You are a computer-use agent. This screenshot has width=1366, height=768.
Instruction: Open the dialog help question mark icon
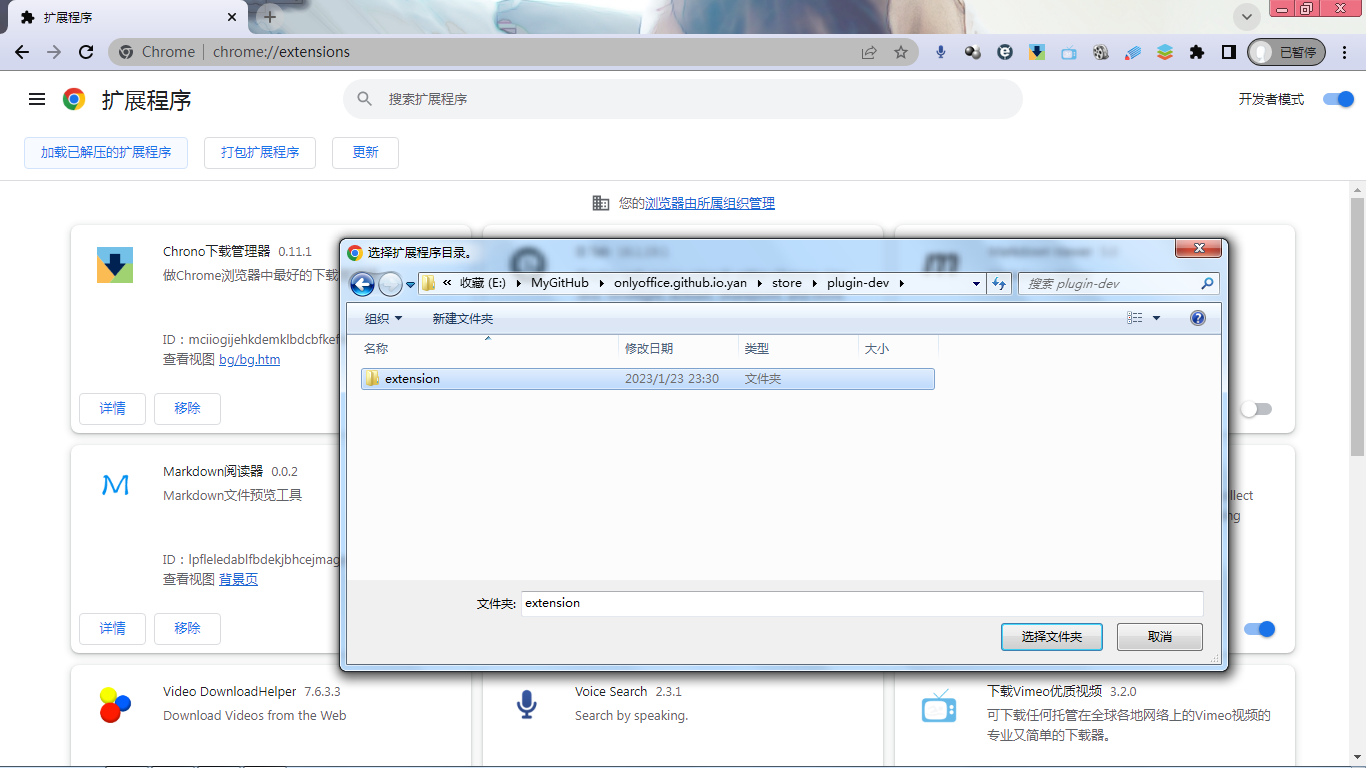click(1198, 318)
